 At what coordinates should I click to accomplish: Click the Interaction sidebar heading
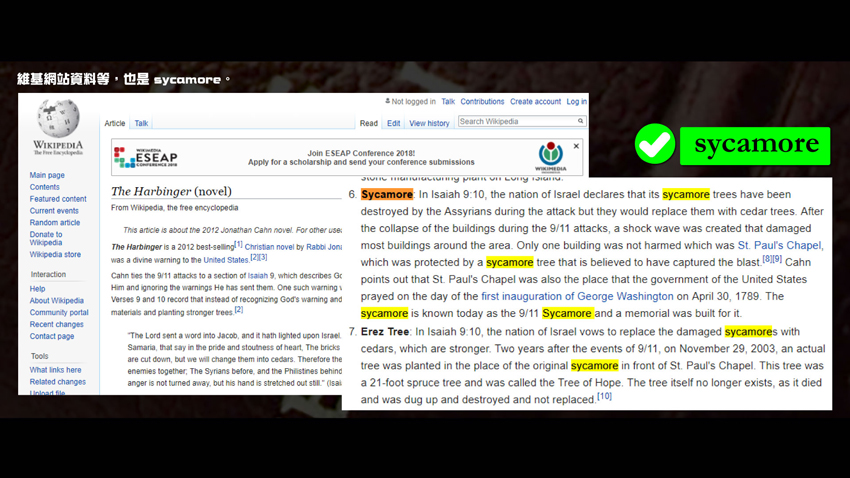coord(48,275)
